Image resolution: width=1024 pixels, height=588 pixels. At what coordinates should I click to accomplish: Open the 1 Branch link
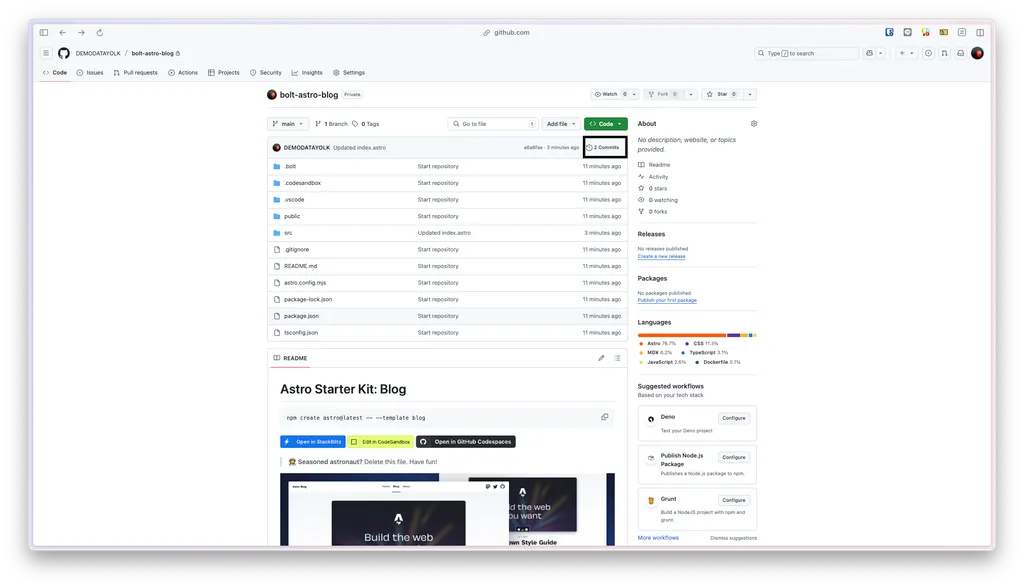click(x=331, y=123)
